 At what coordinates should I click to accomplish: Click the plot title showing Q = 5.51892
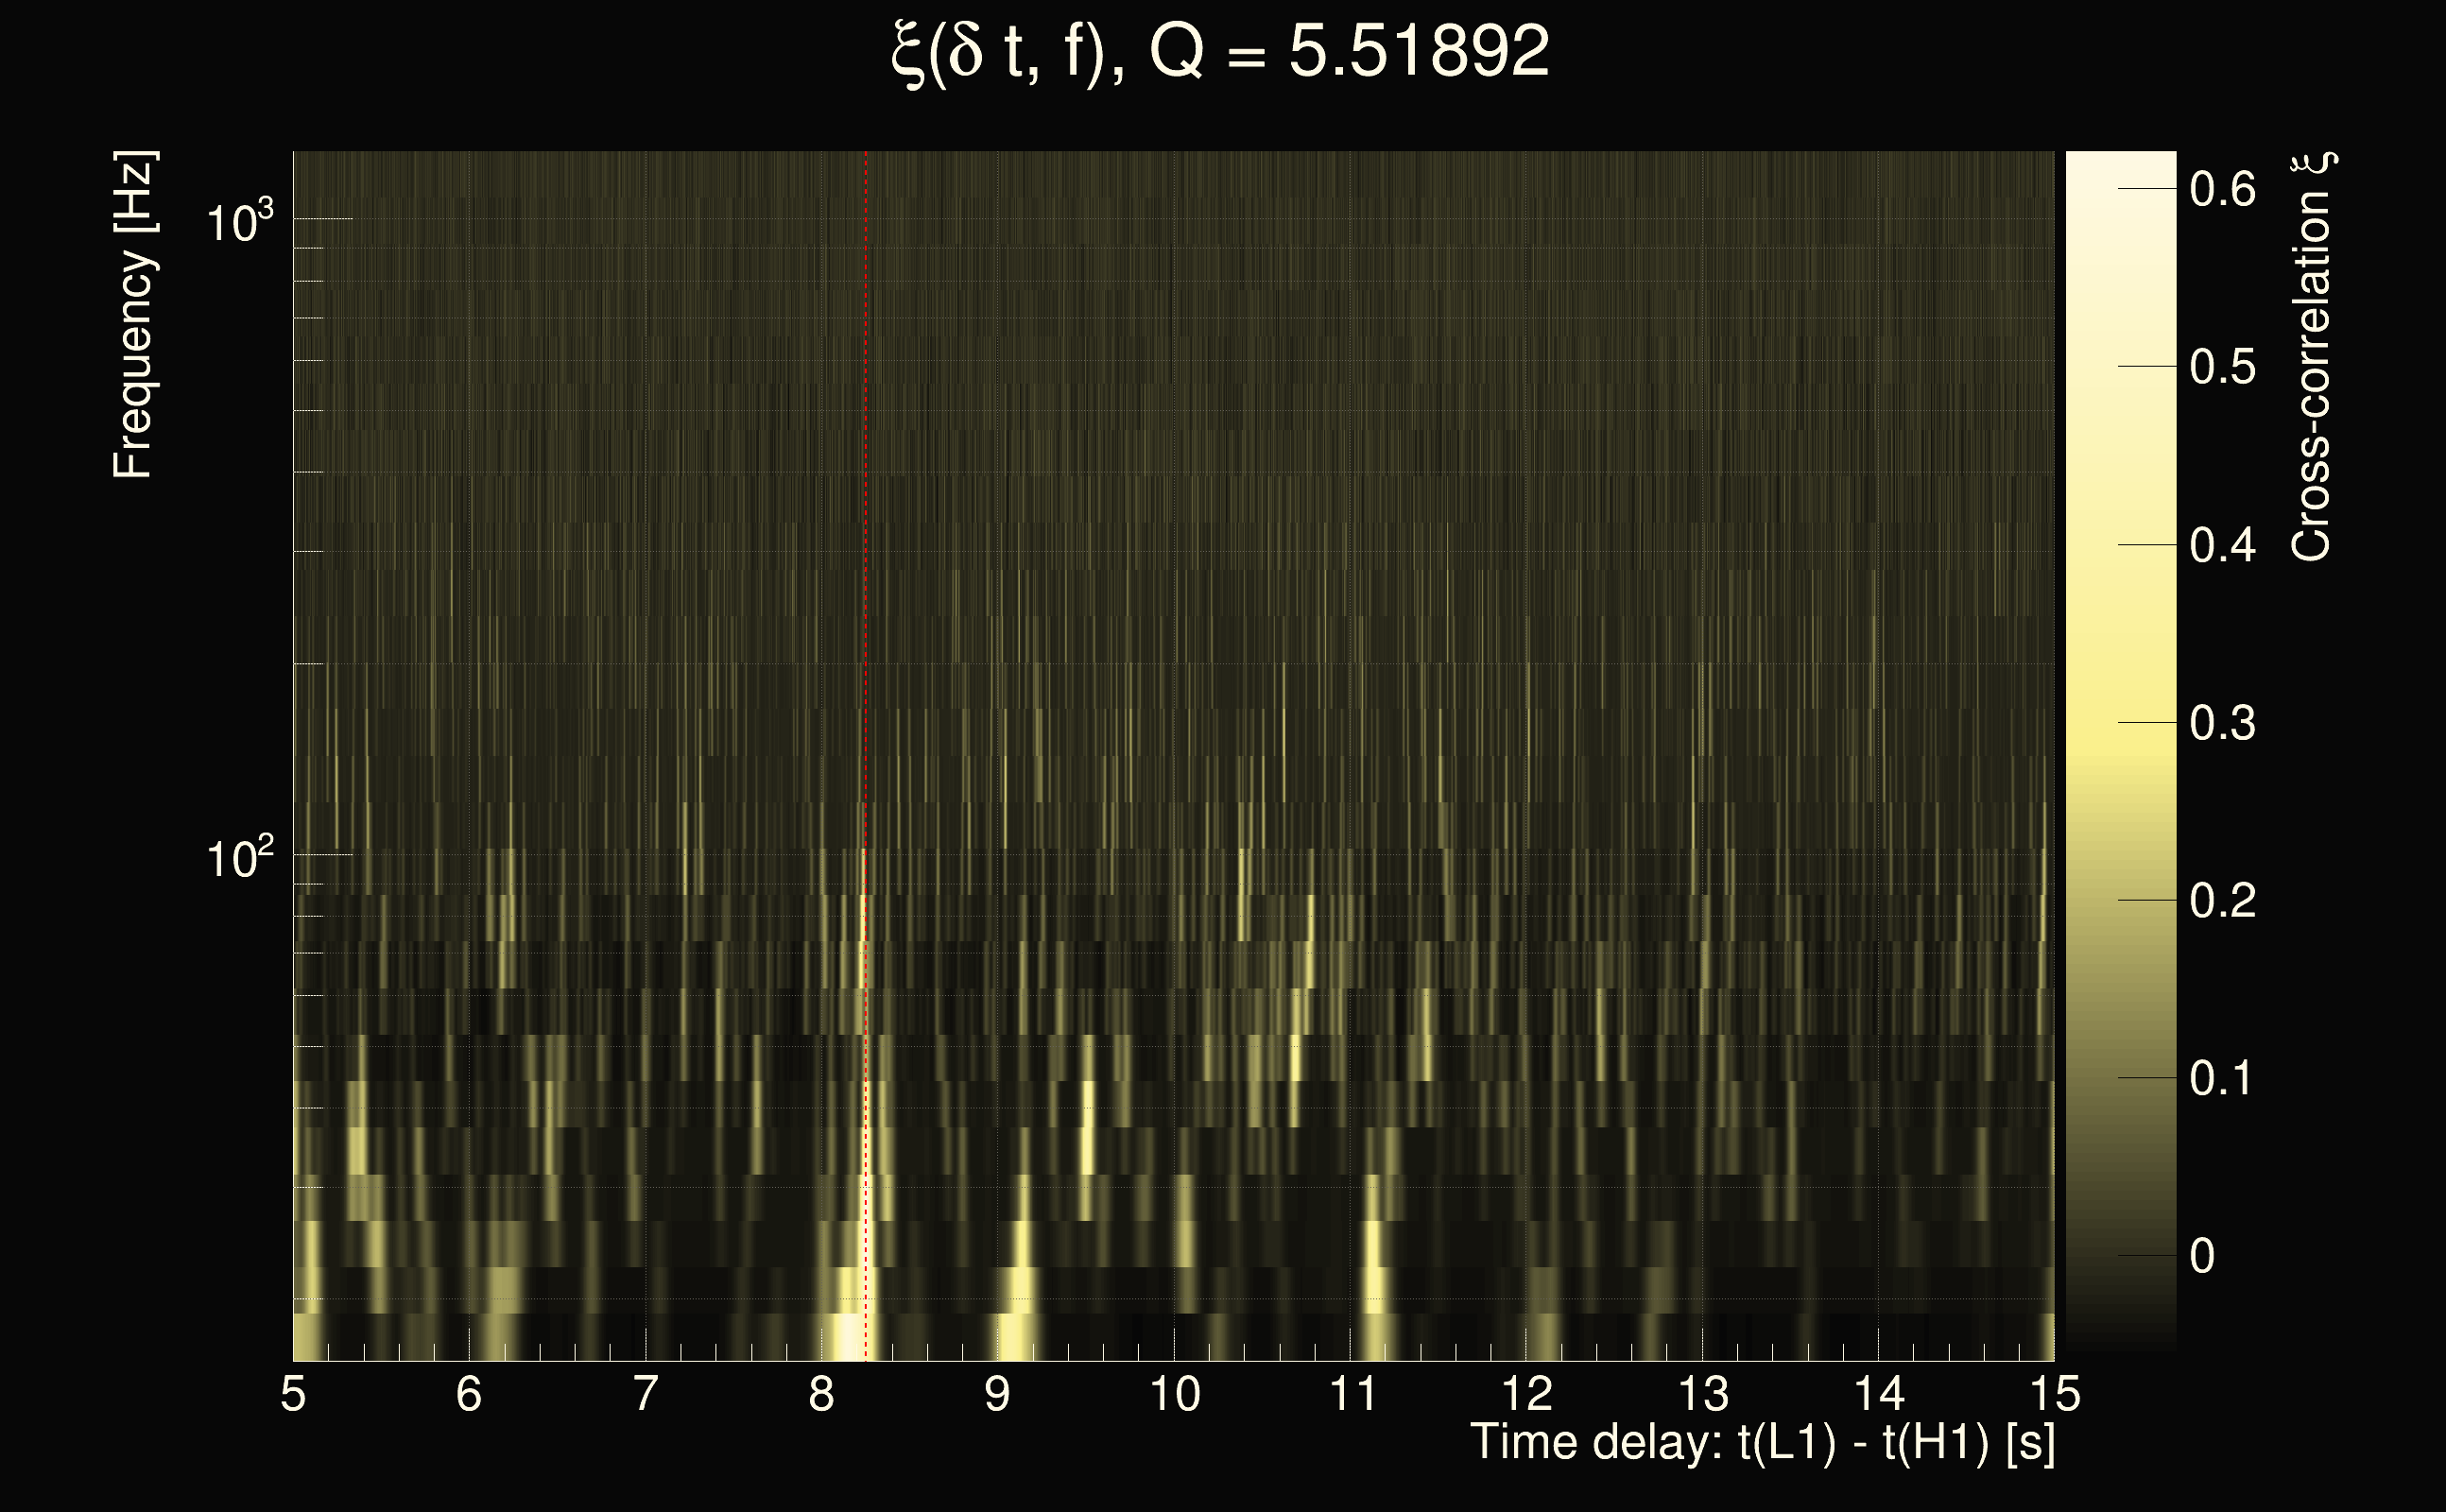click(1220, 52)
